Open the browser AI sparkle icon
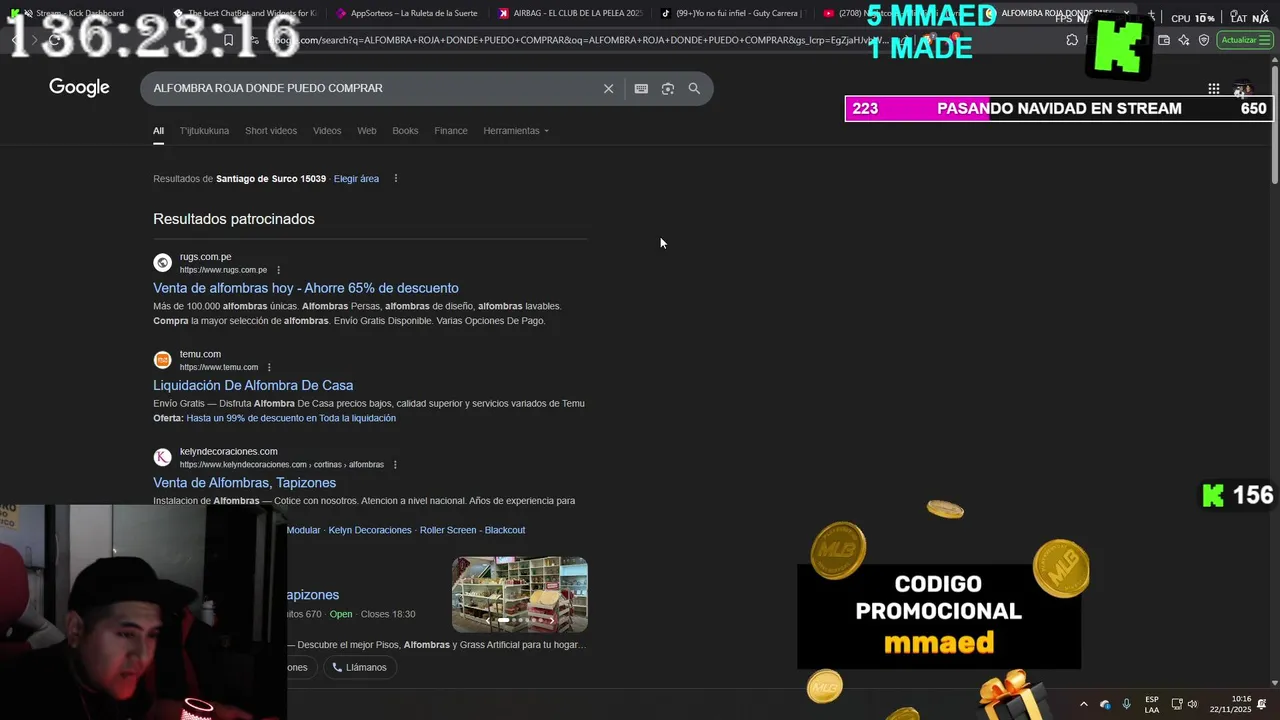Screen dimensions: 1280x720 [1184, 40]
